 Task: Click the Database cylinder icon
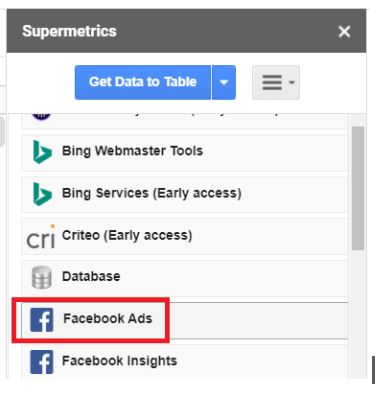point(42,277)
